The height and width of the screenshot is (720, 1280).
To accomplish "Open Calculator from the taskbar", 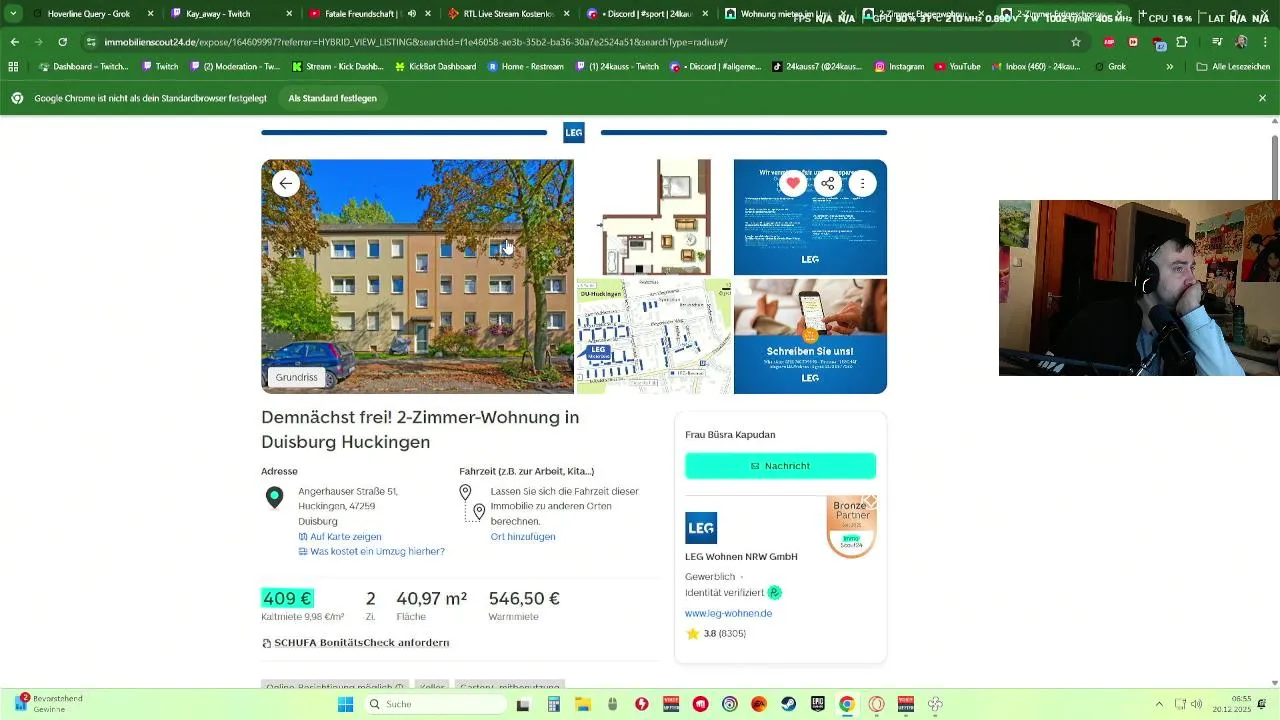I will 553,704.
